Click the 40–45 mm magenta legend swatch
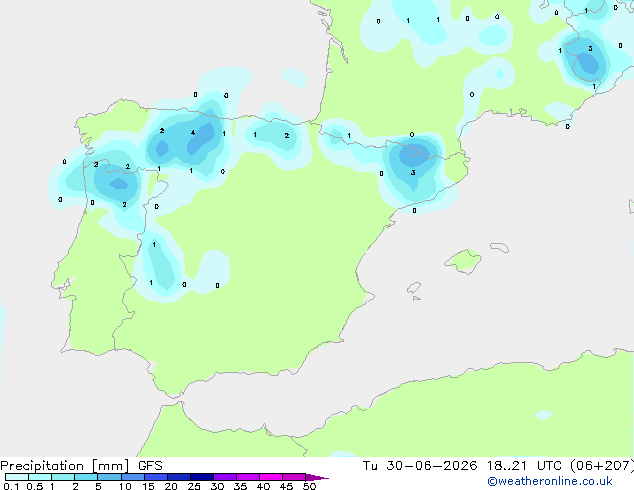The height and width of the screenshot is (490, 634). pos(271,477)
